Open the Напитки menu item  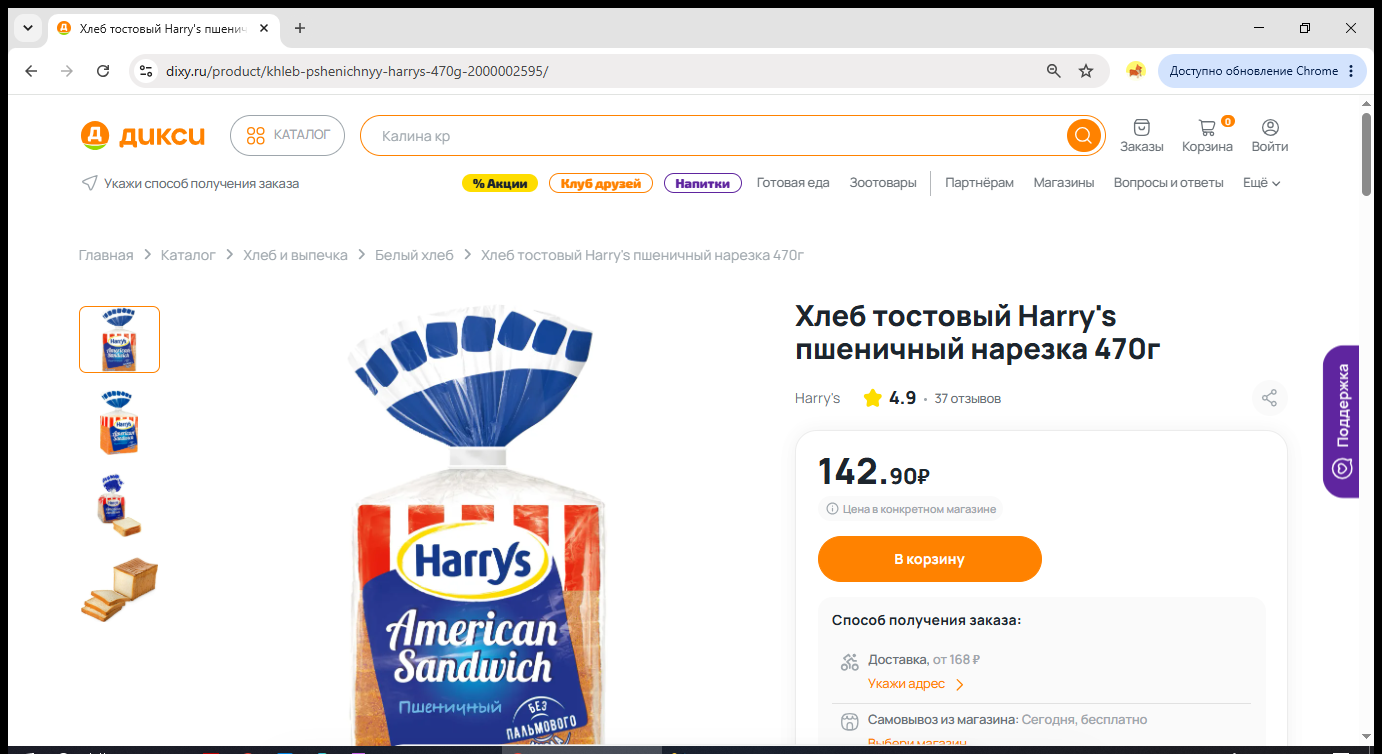pos(703,183)
